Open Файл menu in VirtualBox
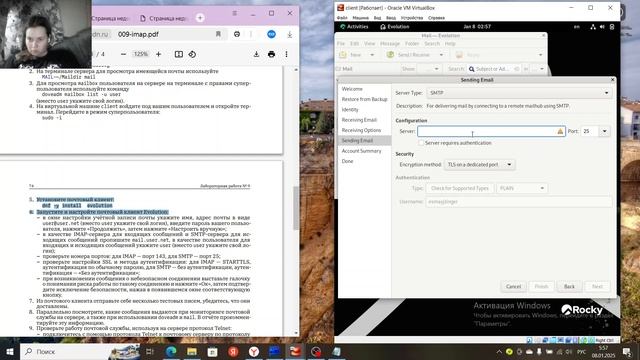 point(342,18)
